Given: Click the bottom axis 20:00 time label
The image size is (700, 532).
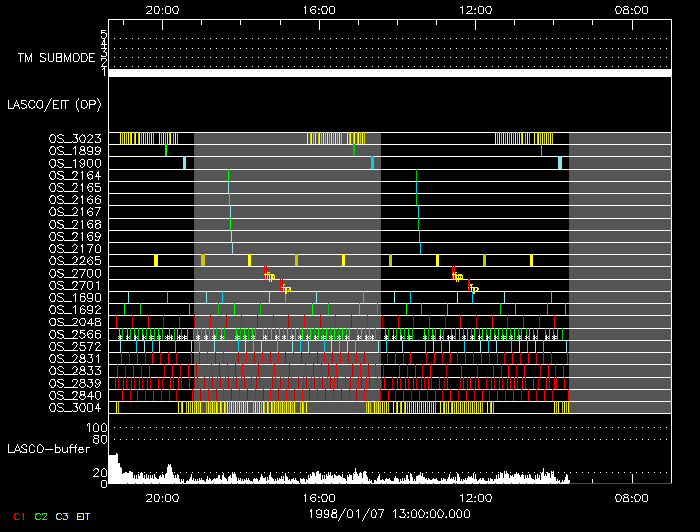Looking at the screenshot, I should 162,498.
